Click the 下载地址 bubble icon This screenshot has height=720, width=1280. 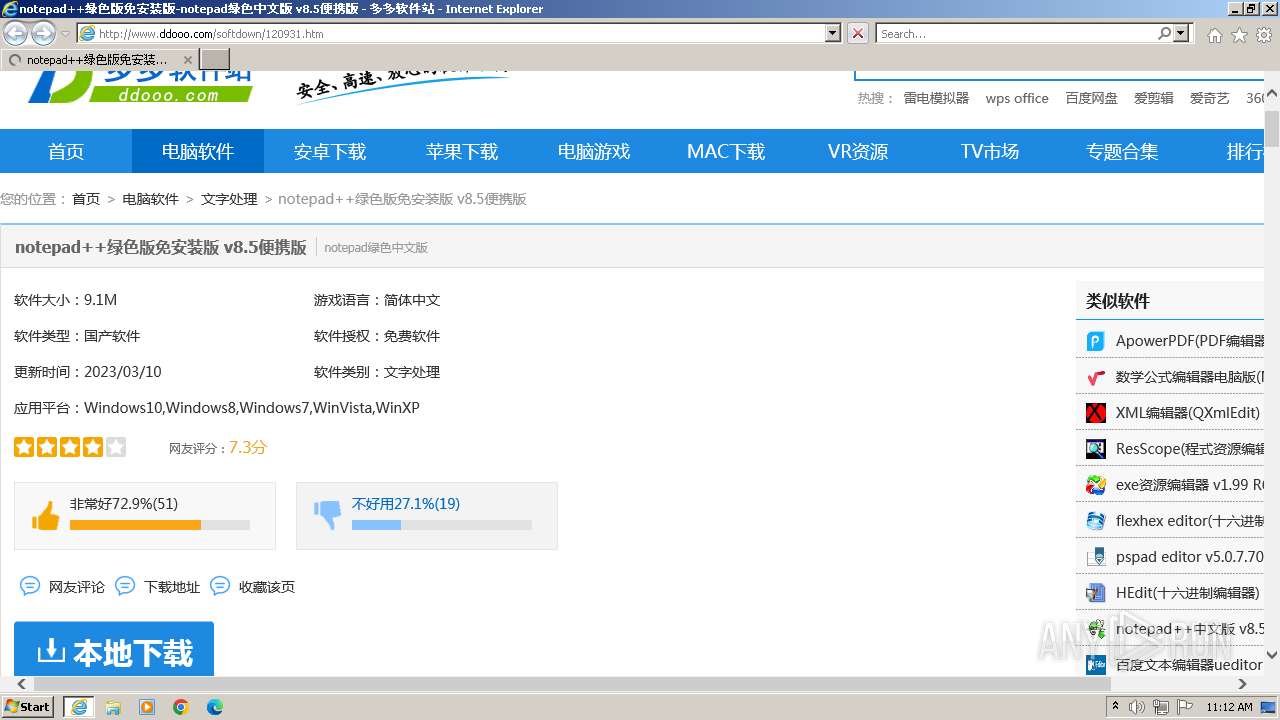tap(125, 586)
